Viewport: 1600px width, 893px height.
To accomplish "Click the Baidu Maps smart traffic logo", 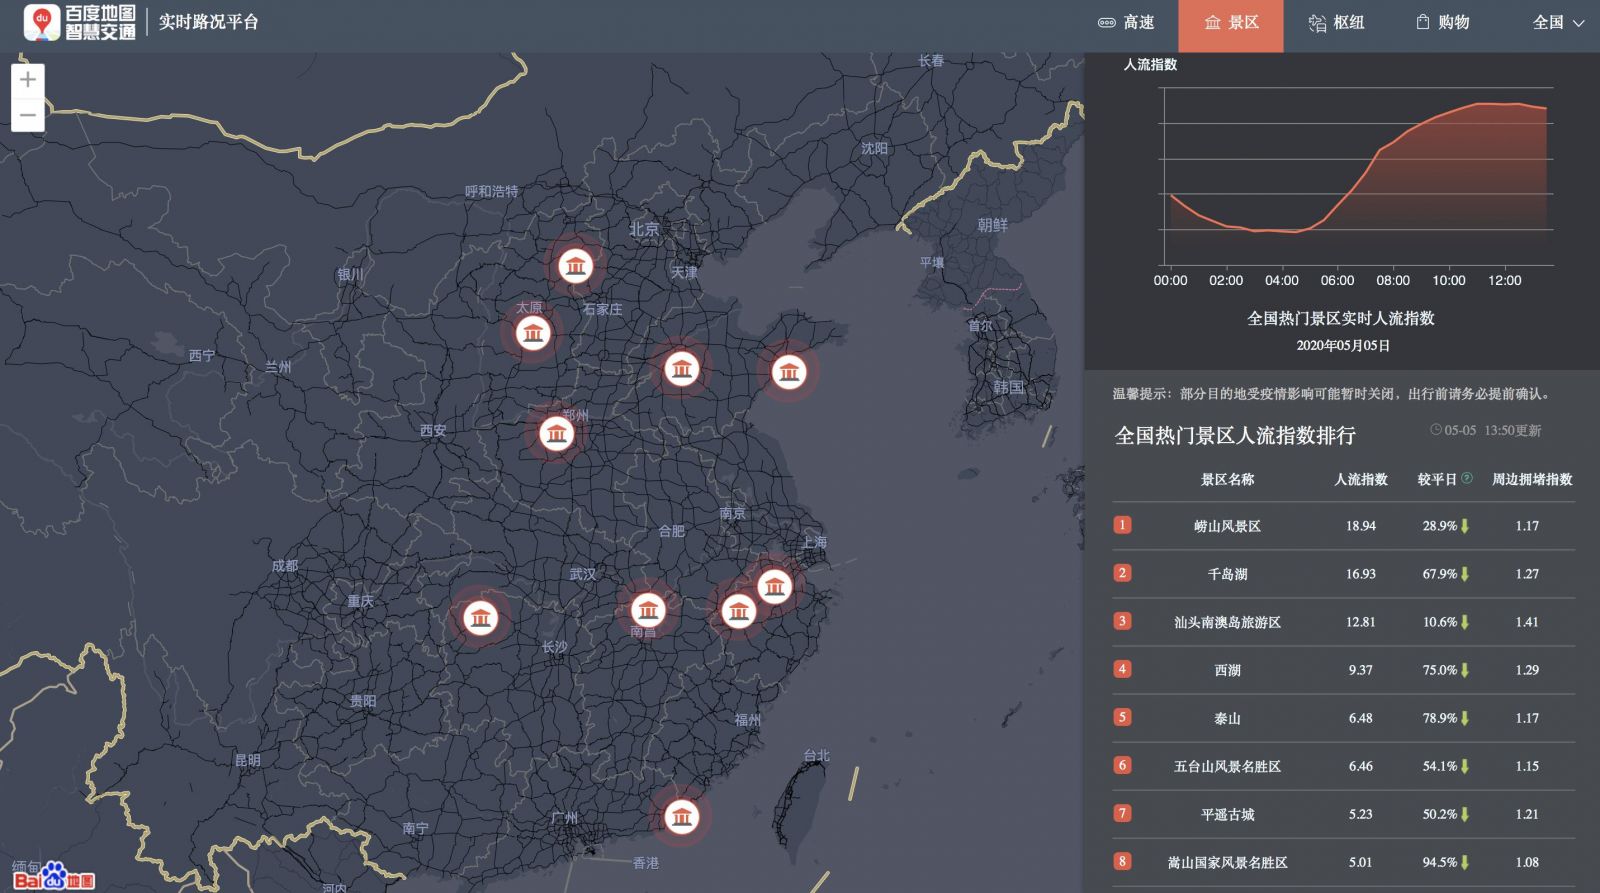I will click(x=80, y=22).
